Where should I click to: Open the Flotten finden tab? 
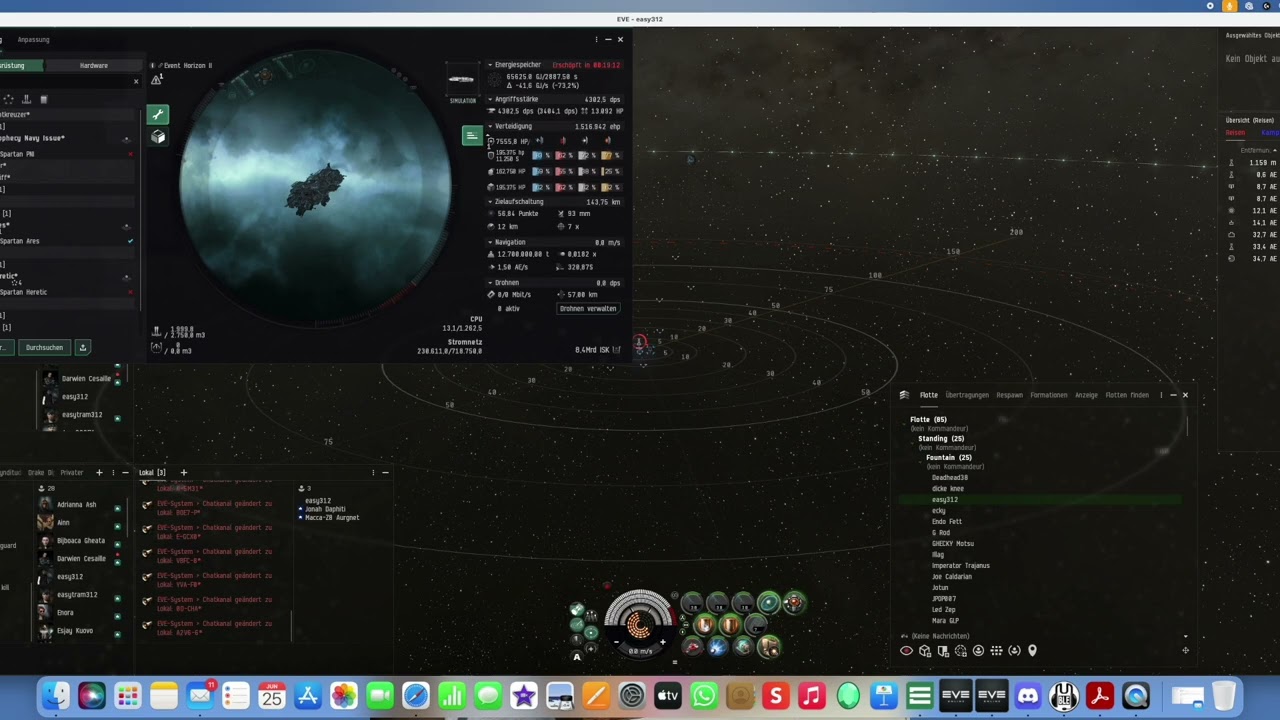(1127, 395)
